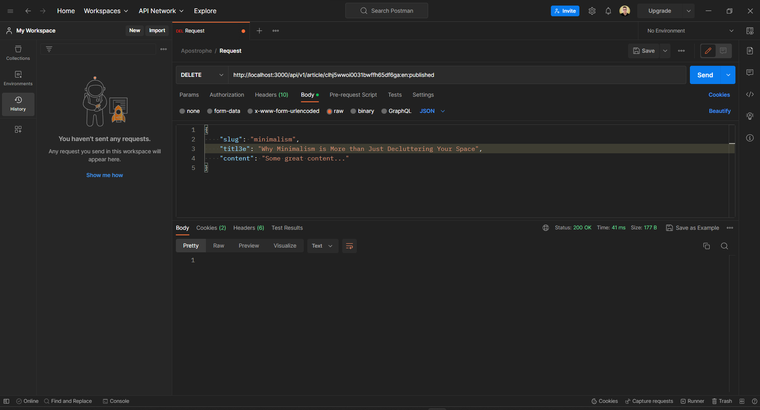Click Save as Example
760x410 pixels.
click(x=692, y=228)
